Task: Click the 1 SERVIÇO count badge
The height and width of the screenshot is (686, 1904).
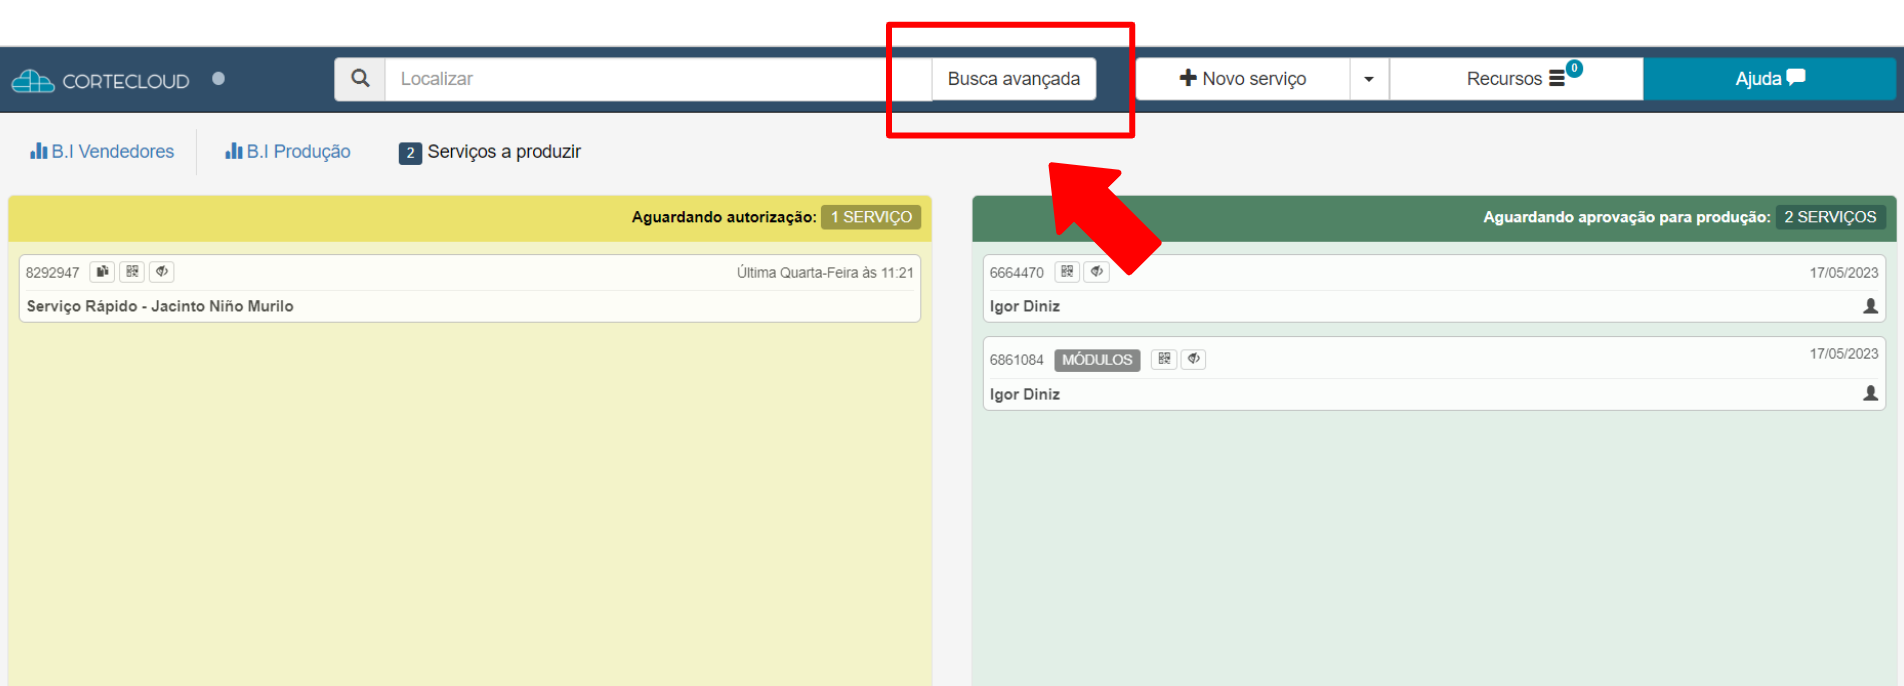Action: tap(871, 217)
